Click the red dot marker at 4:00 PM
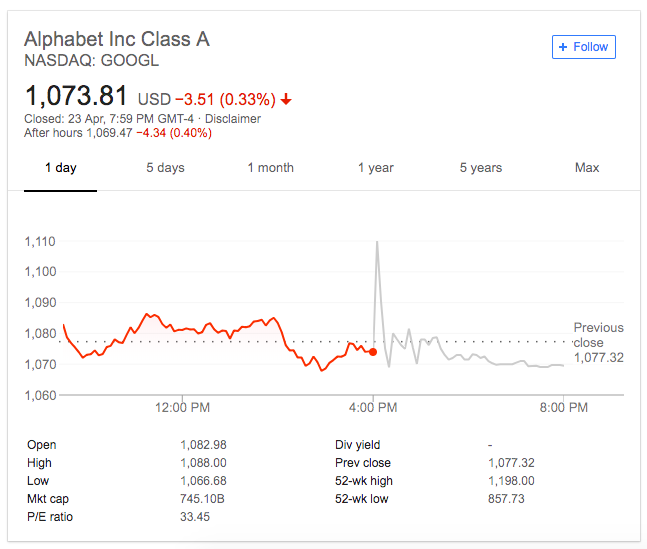Viewport: 647px width, 549px height. pyautogui.click(x=373, y=352)
